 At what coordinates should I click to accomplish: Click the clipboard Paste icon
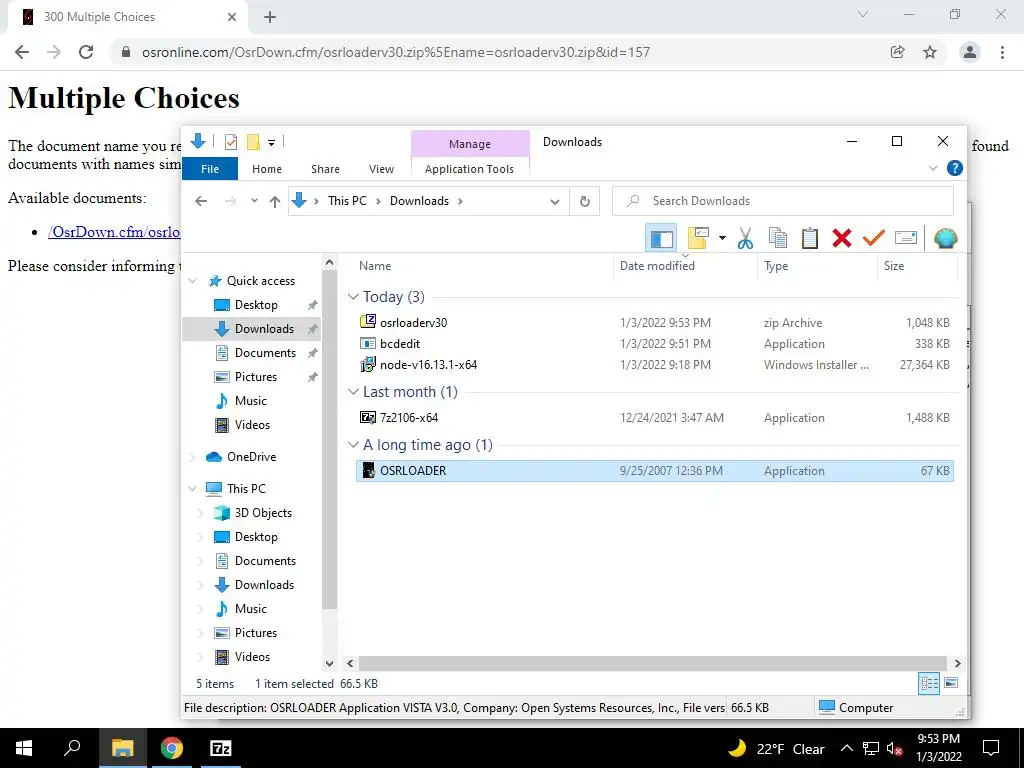tap(810, 238)
